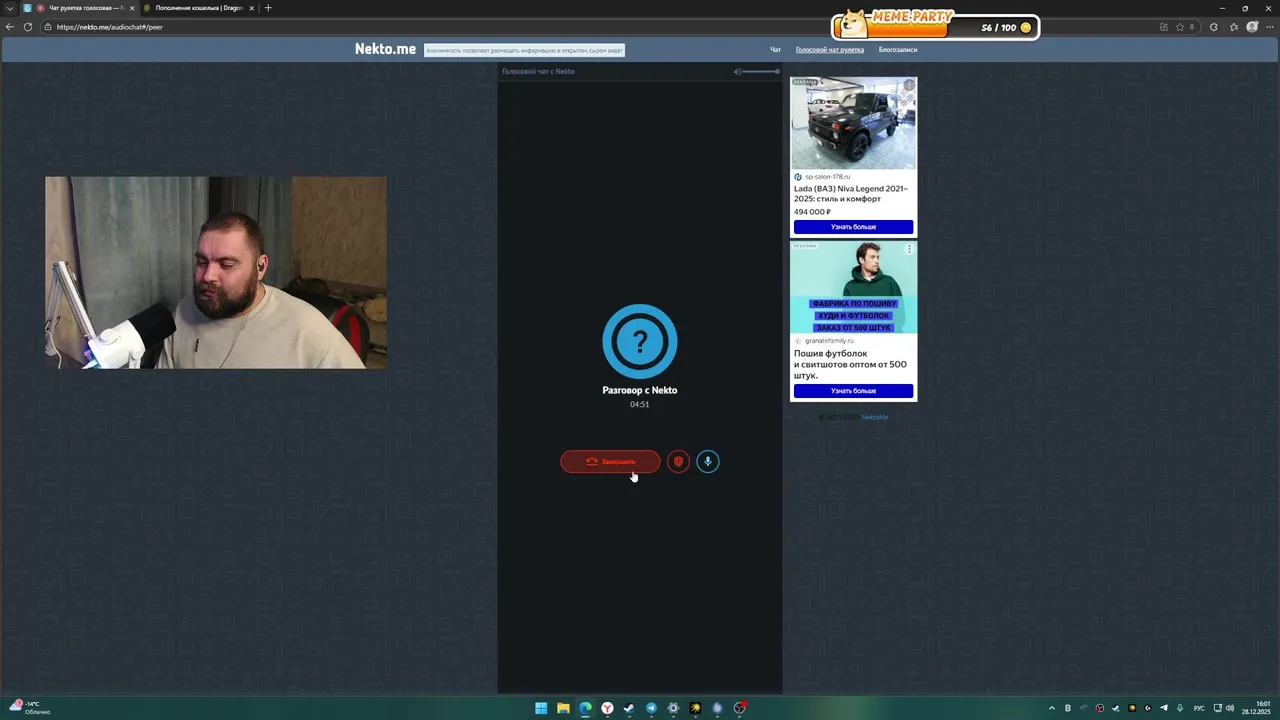1280x720 pixels.
Task: Open the granatefamily.ru ad link
Action: [829, 341]
